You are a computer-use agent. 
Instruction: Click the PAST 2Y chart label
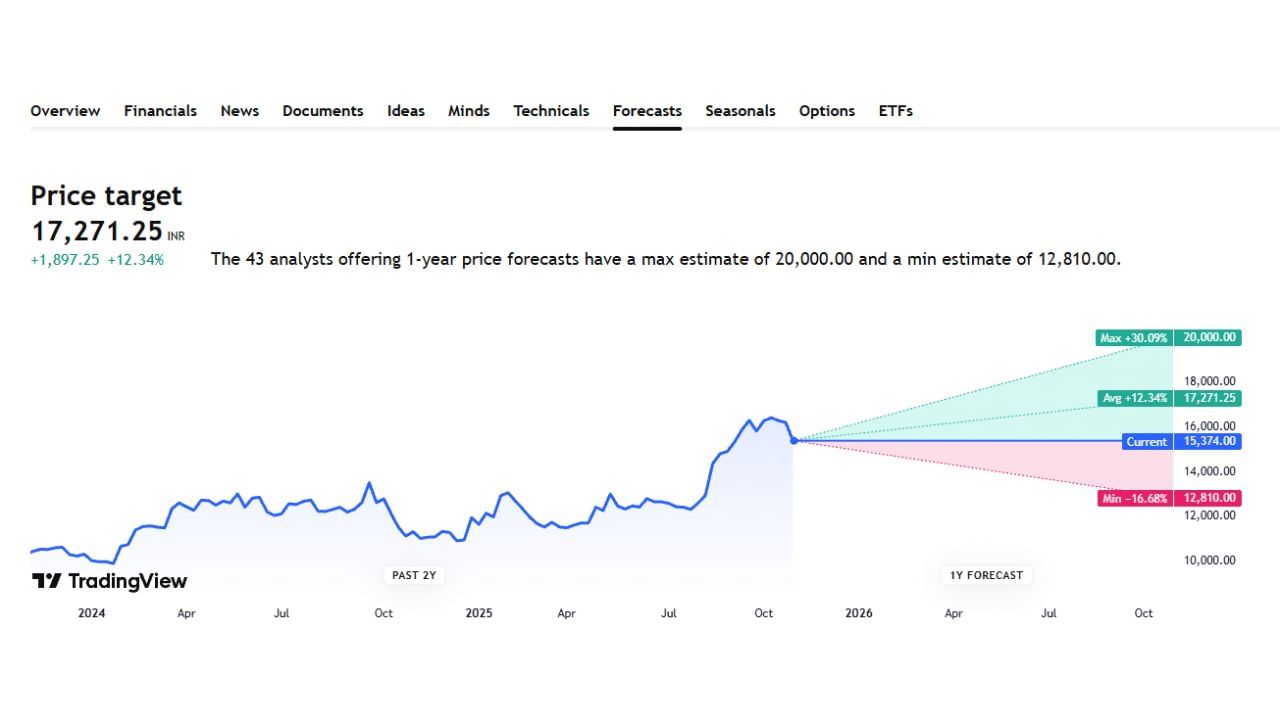(413, 575)
